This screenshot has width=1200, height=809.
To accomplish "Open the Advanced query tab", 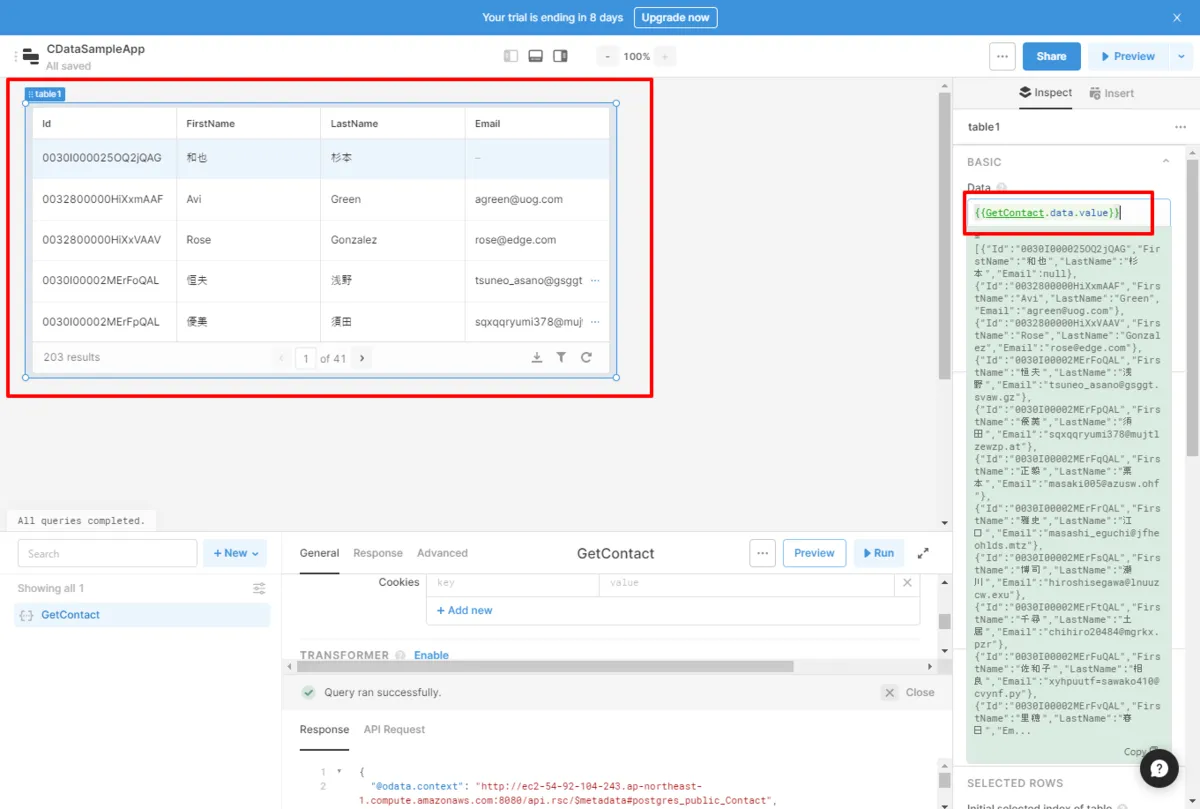I will (x=442, y=553).
